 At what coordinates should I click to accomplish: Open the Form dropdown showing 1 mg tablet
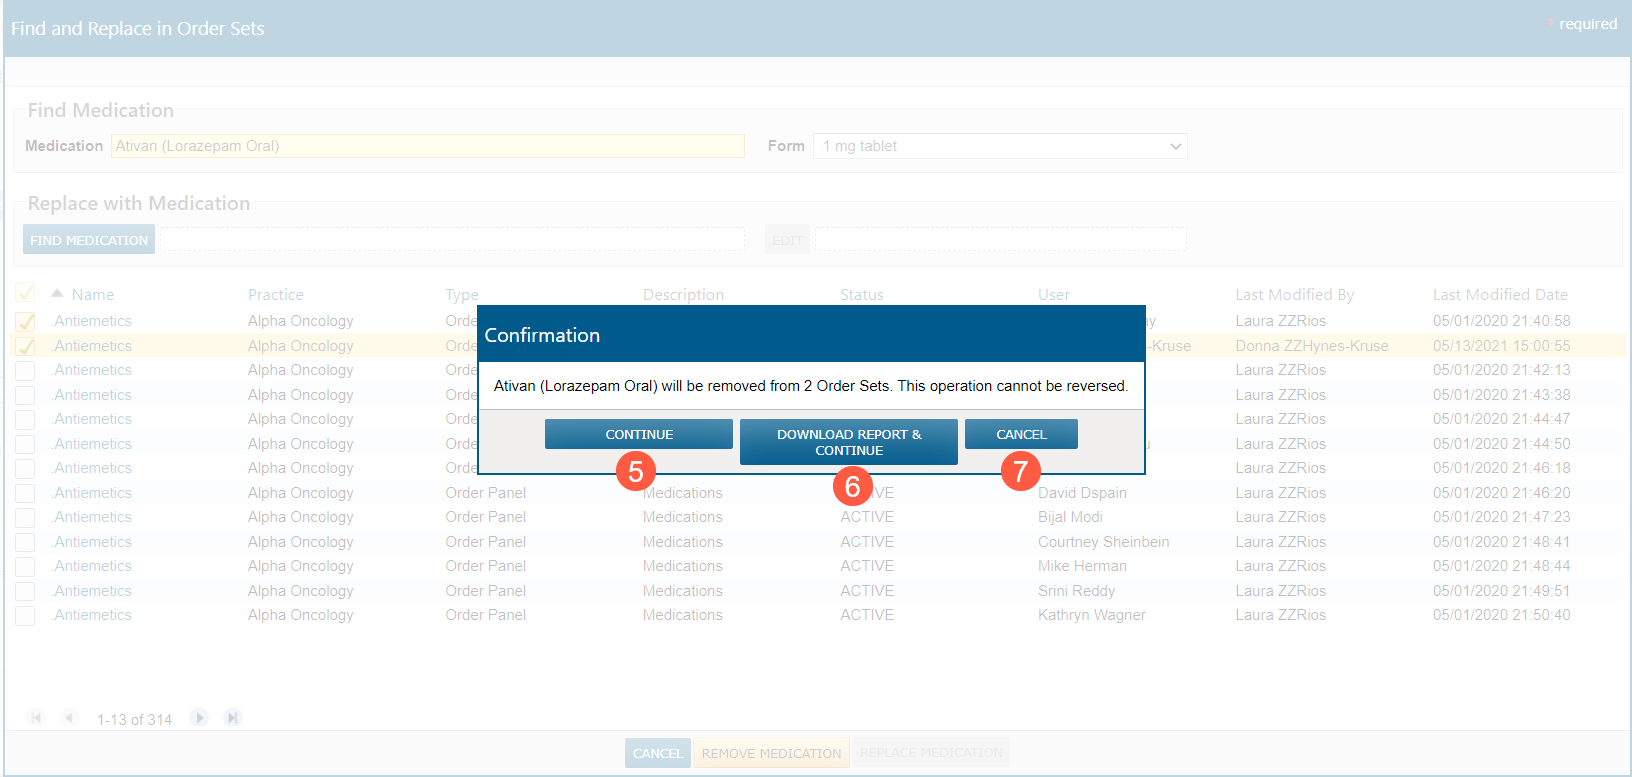pyautogui.click(x=1000, y=146)
